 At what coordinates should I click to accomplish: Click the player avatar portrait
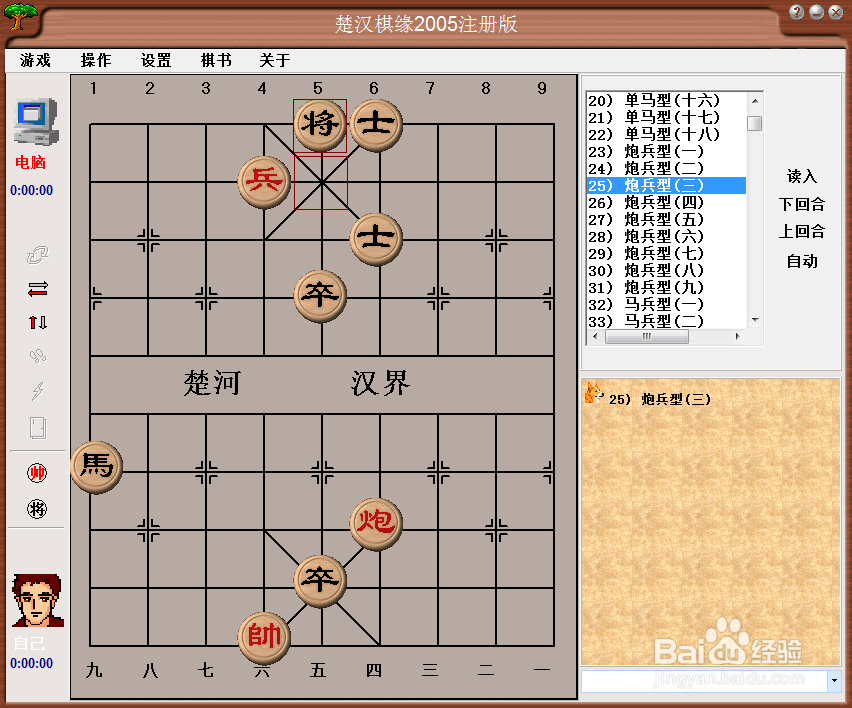[37, 600]
